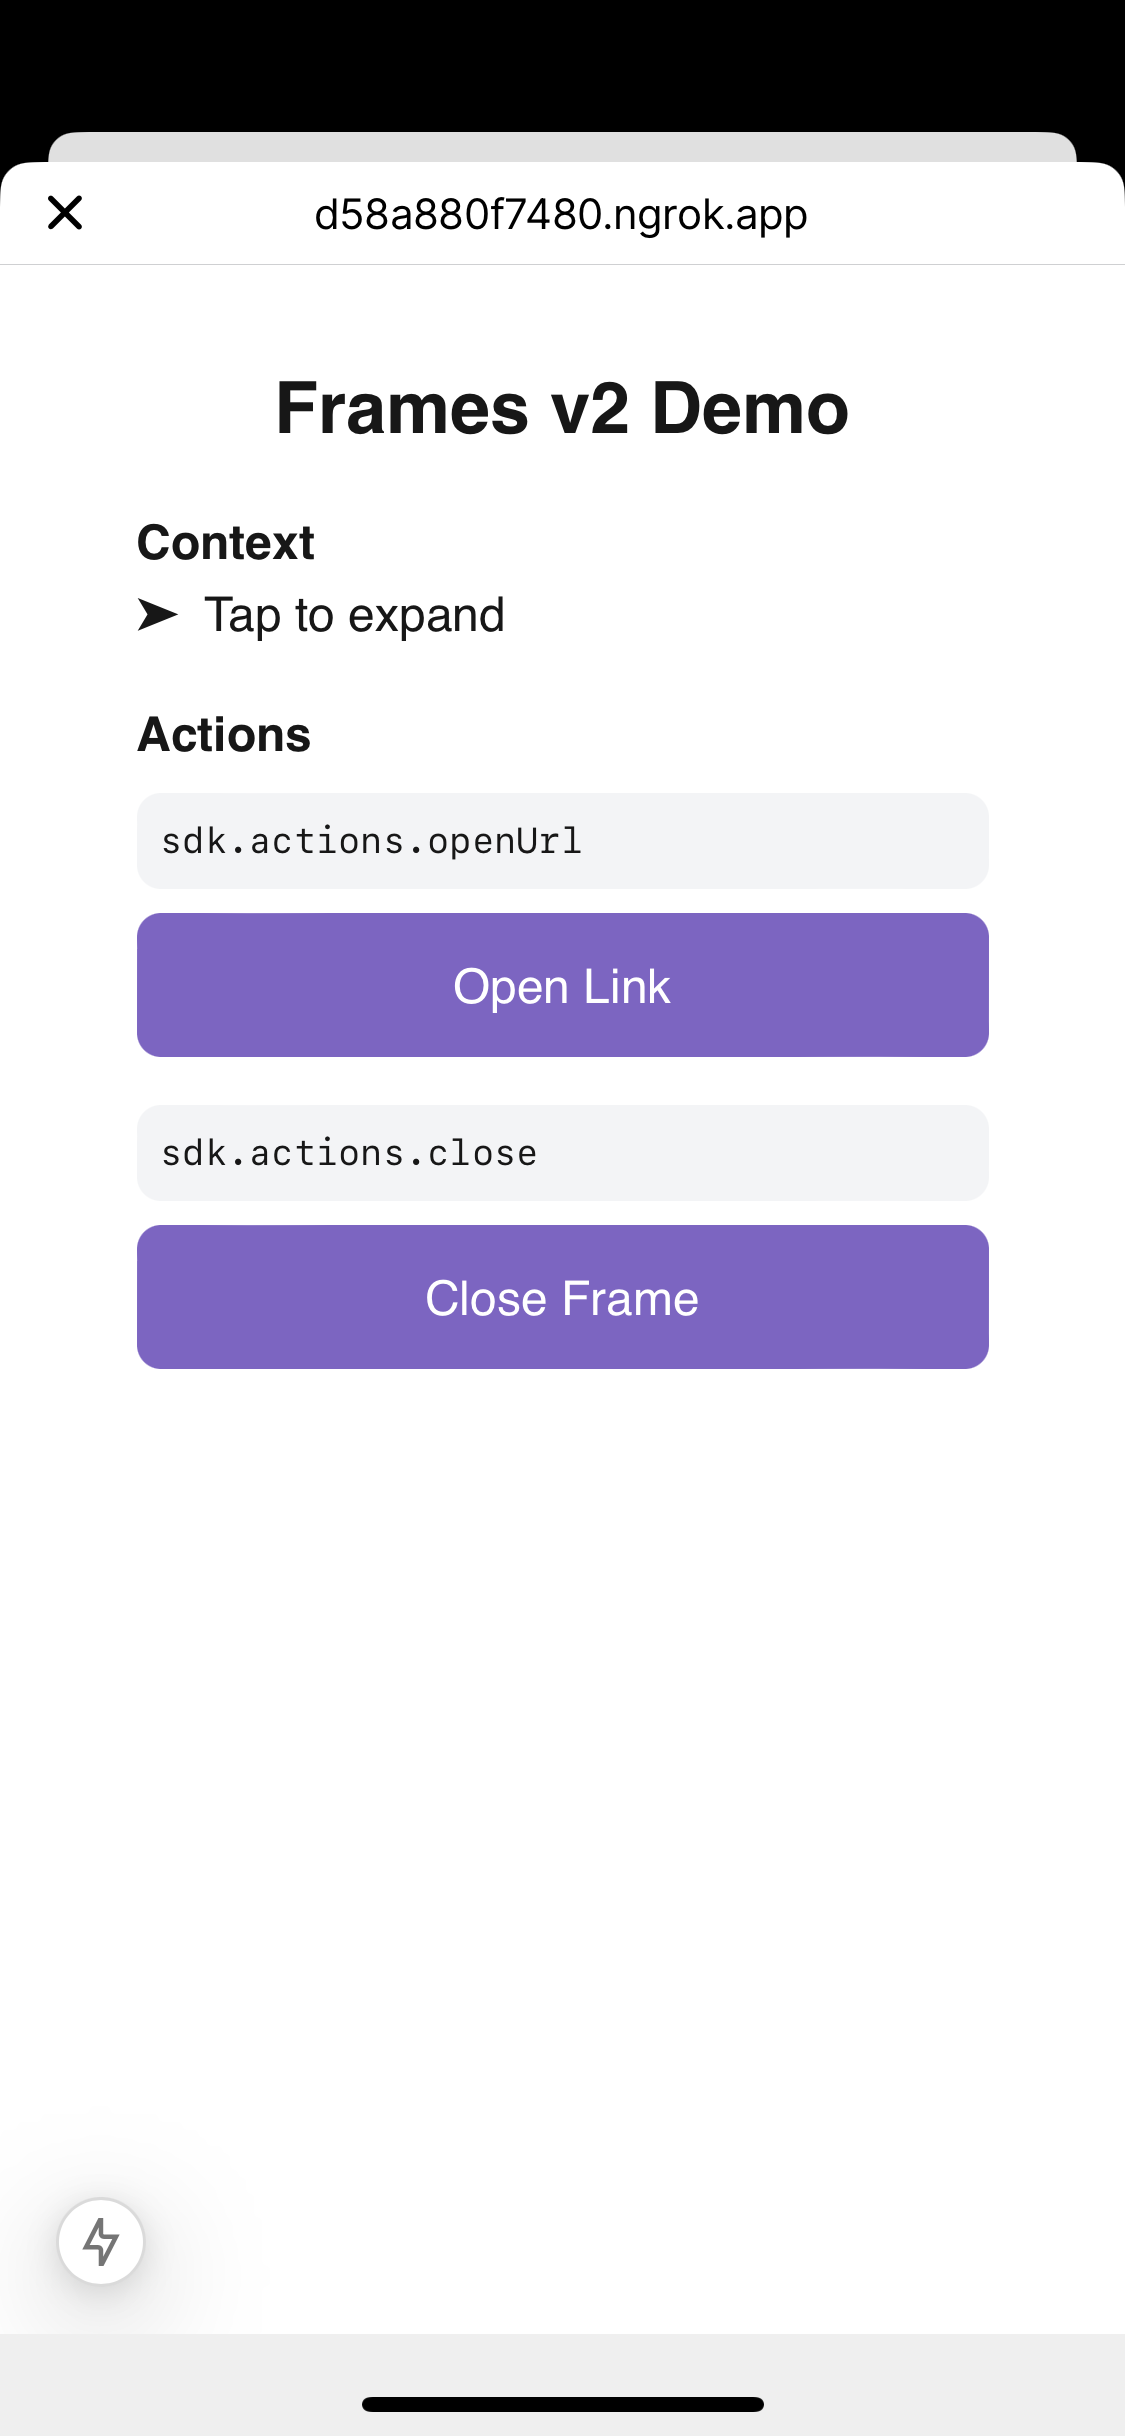Viewport: 1125px width, 2436px height.
Task: Click the header bar right of the domain
Action: [960, 214]
